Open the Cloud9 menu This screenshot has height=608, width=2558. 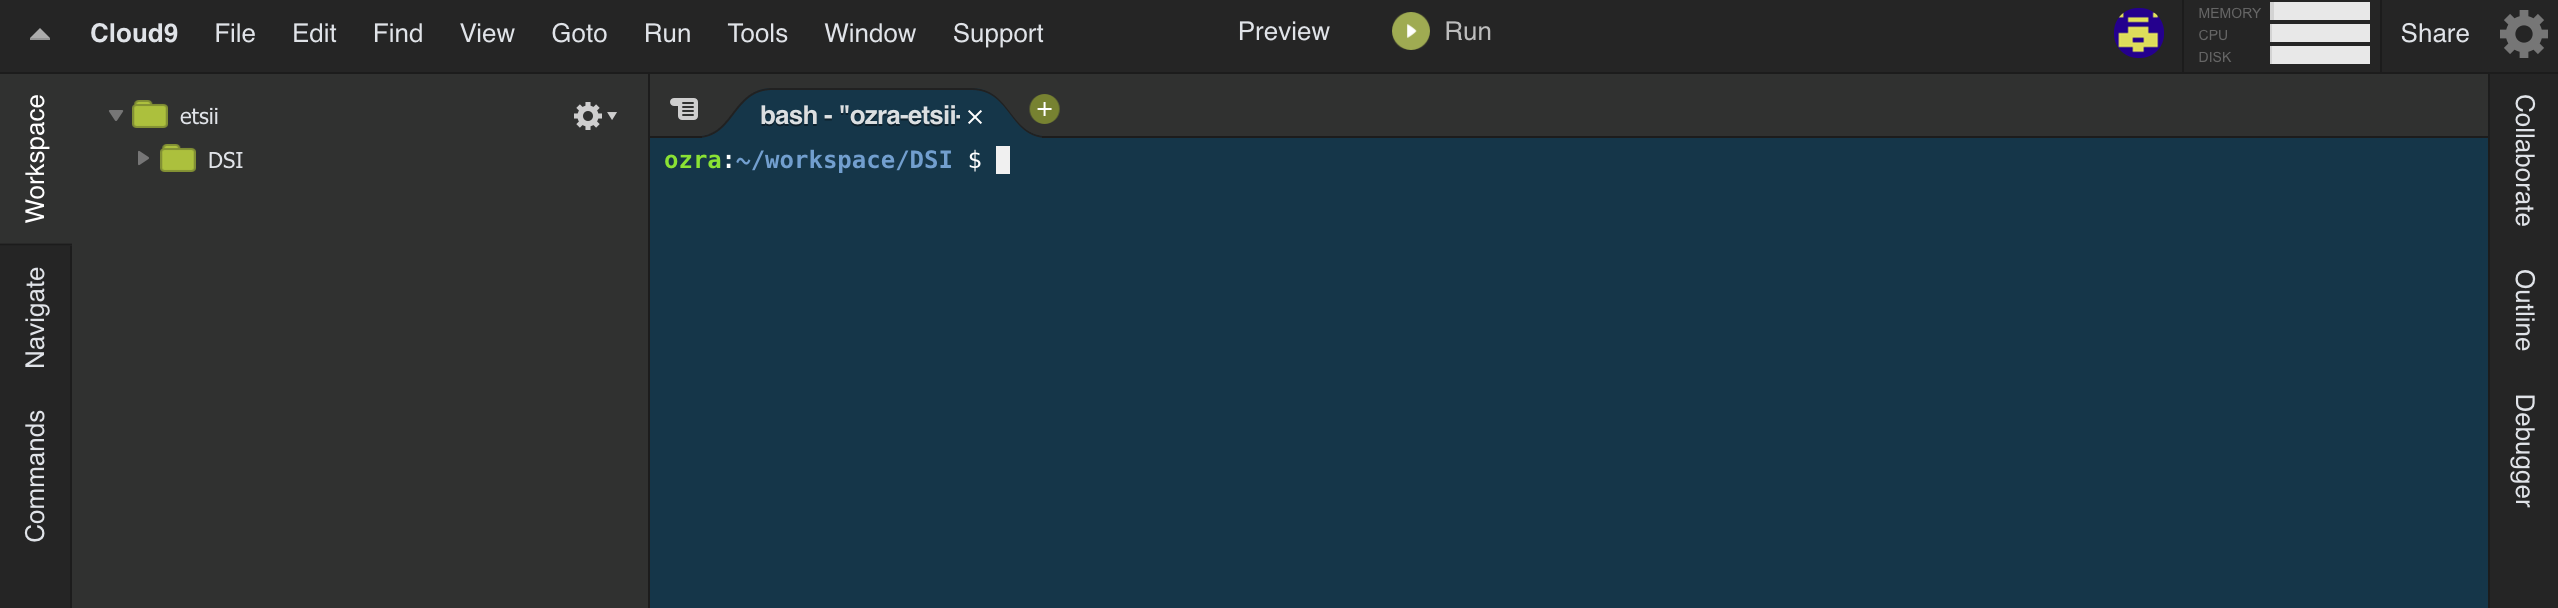tap(134, 33)
